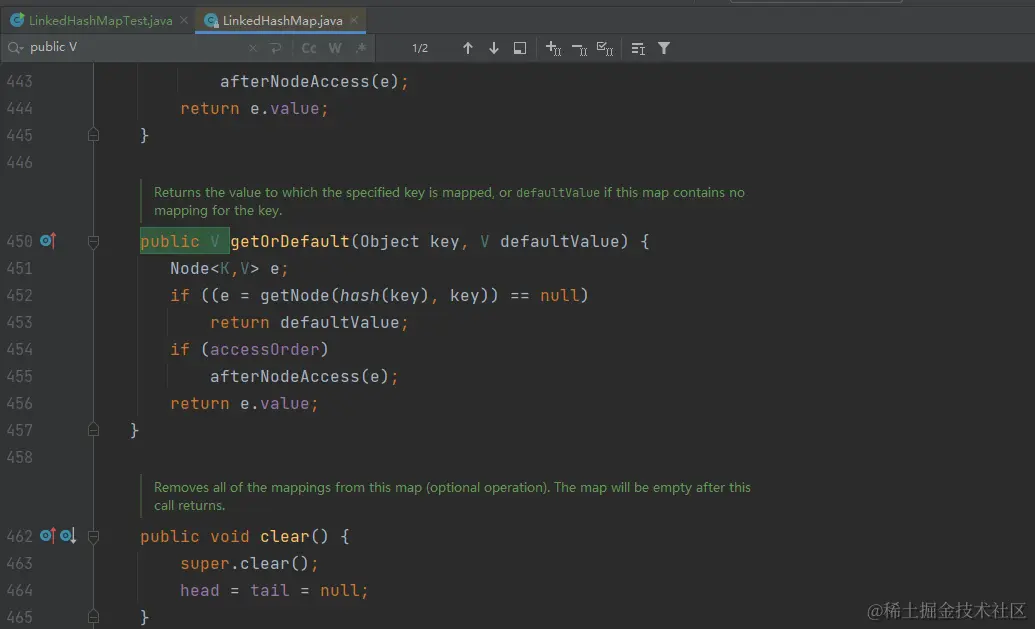Click fold end marker at line 465
This screenshot has width=1035, height=629.
(93, 617)
